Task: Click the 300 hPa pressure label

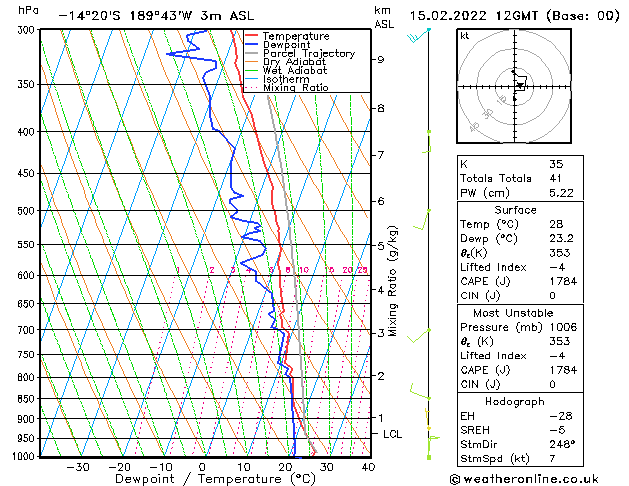Action: (x=28, y=30)
